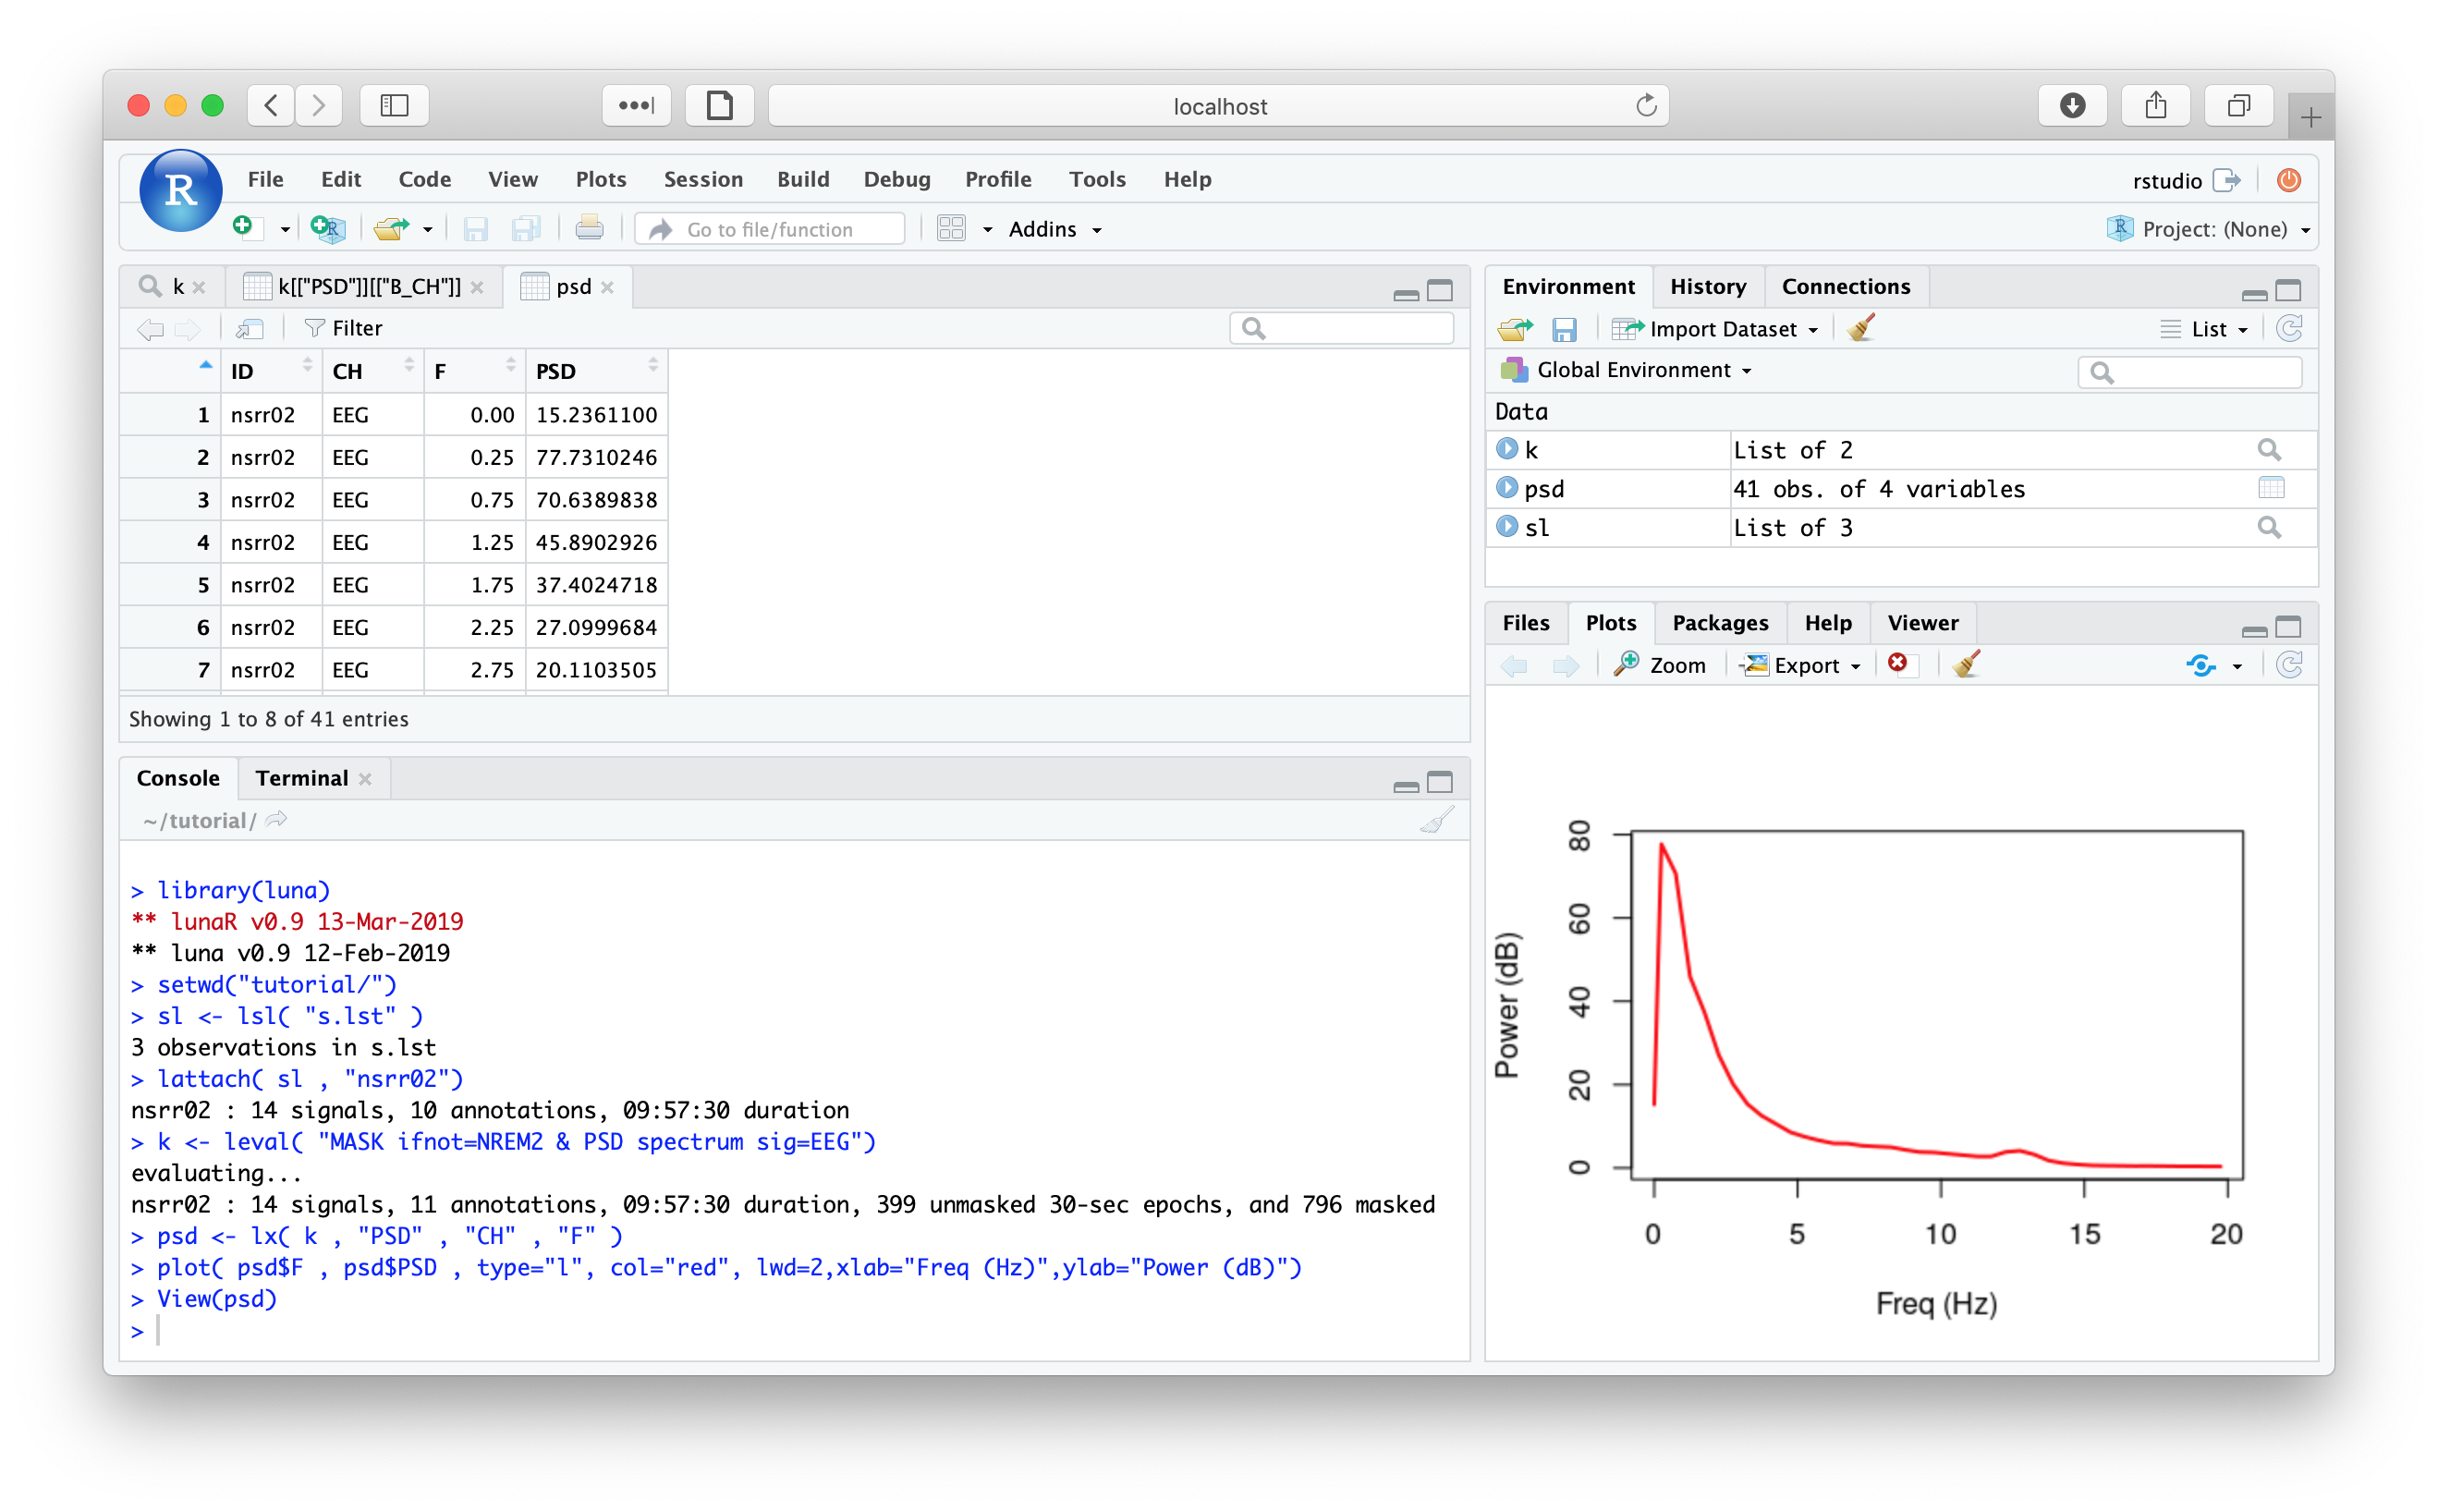The width and height of the screenshot is (2438, 1512).
Task: Click the Zoom plot magnifier icon
Action: click(x=1627, y=665)
